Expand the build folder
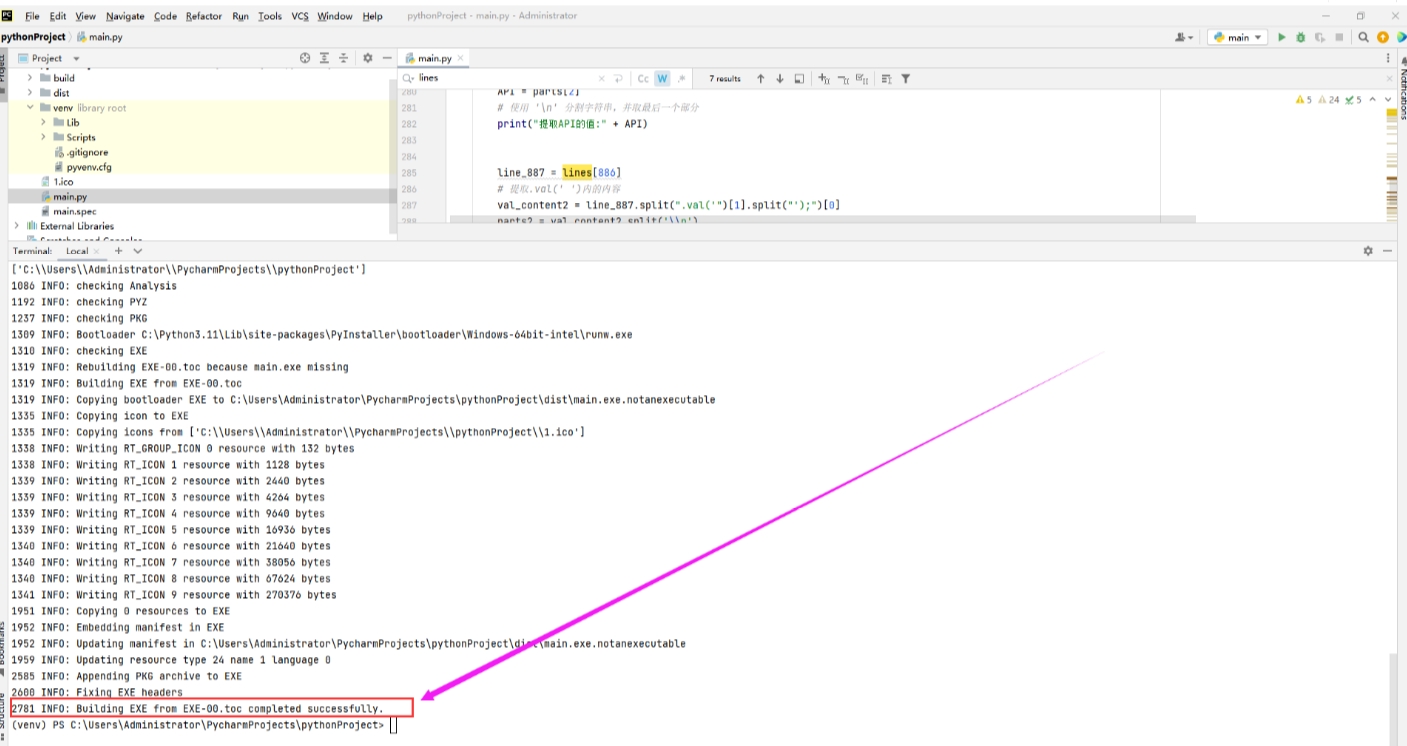Screen dimensions: 1407x746 click(30, 78)
